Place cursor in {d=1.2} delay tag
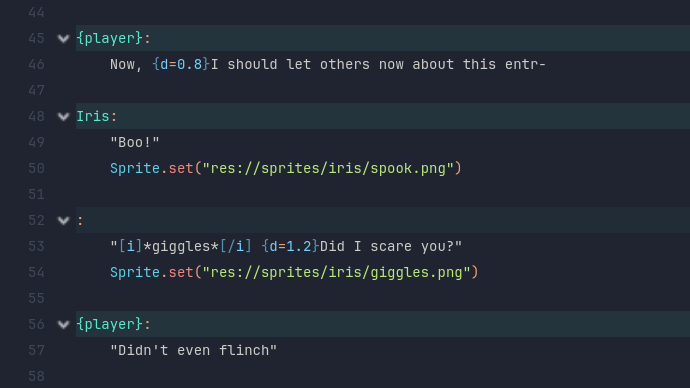Screen dimensions: 690x388 click(290, 246)
